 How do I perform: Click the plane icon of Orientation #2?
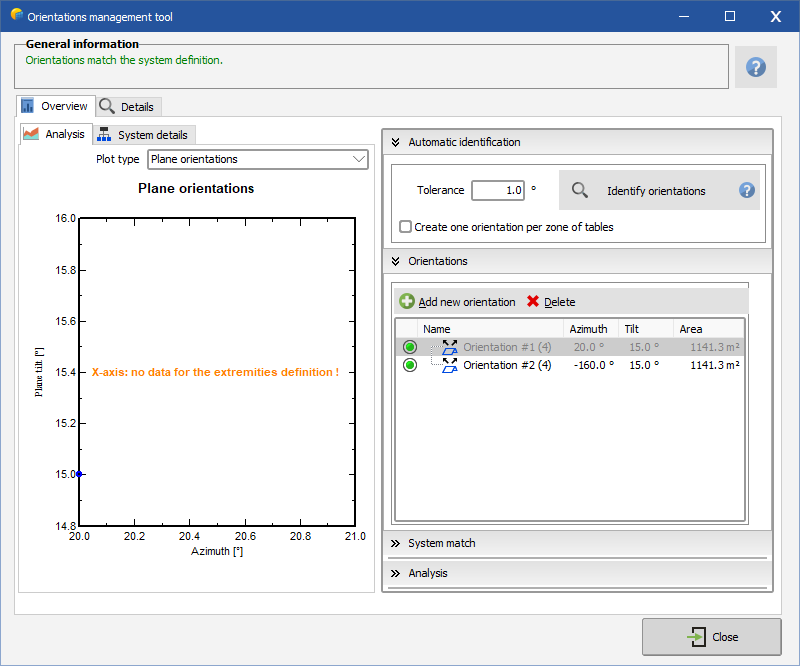(449, 365)
